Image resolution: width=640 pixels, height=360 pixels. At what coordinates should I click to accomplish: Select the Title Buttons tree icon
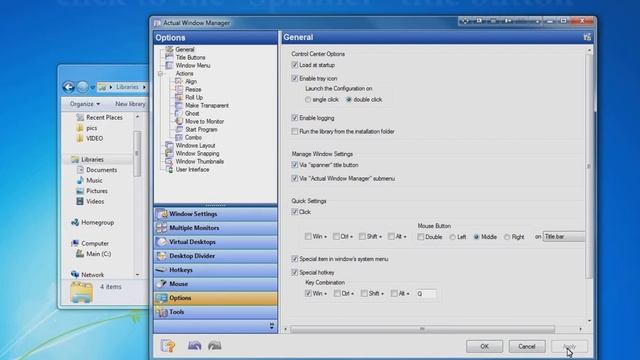point(169,58)
